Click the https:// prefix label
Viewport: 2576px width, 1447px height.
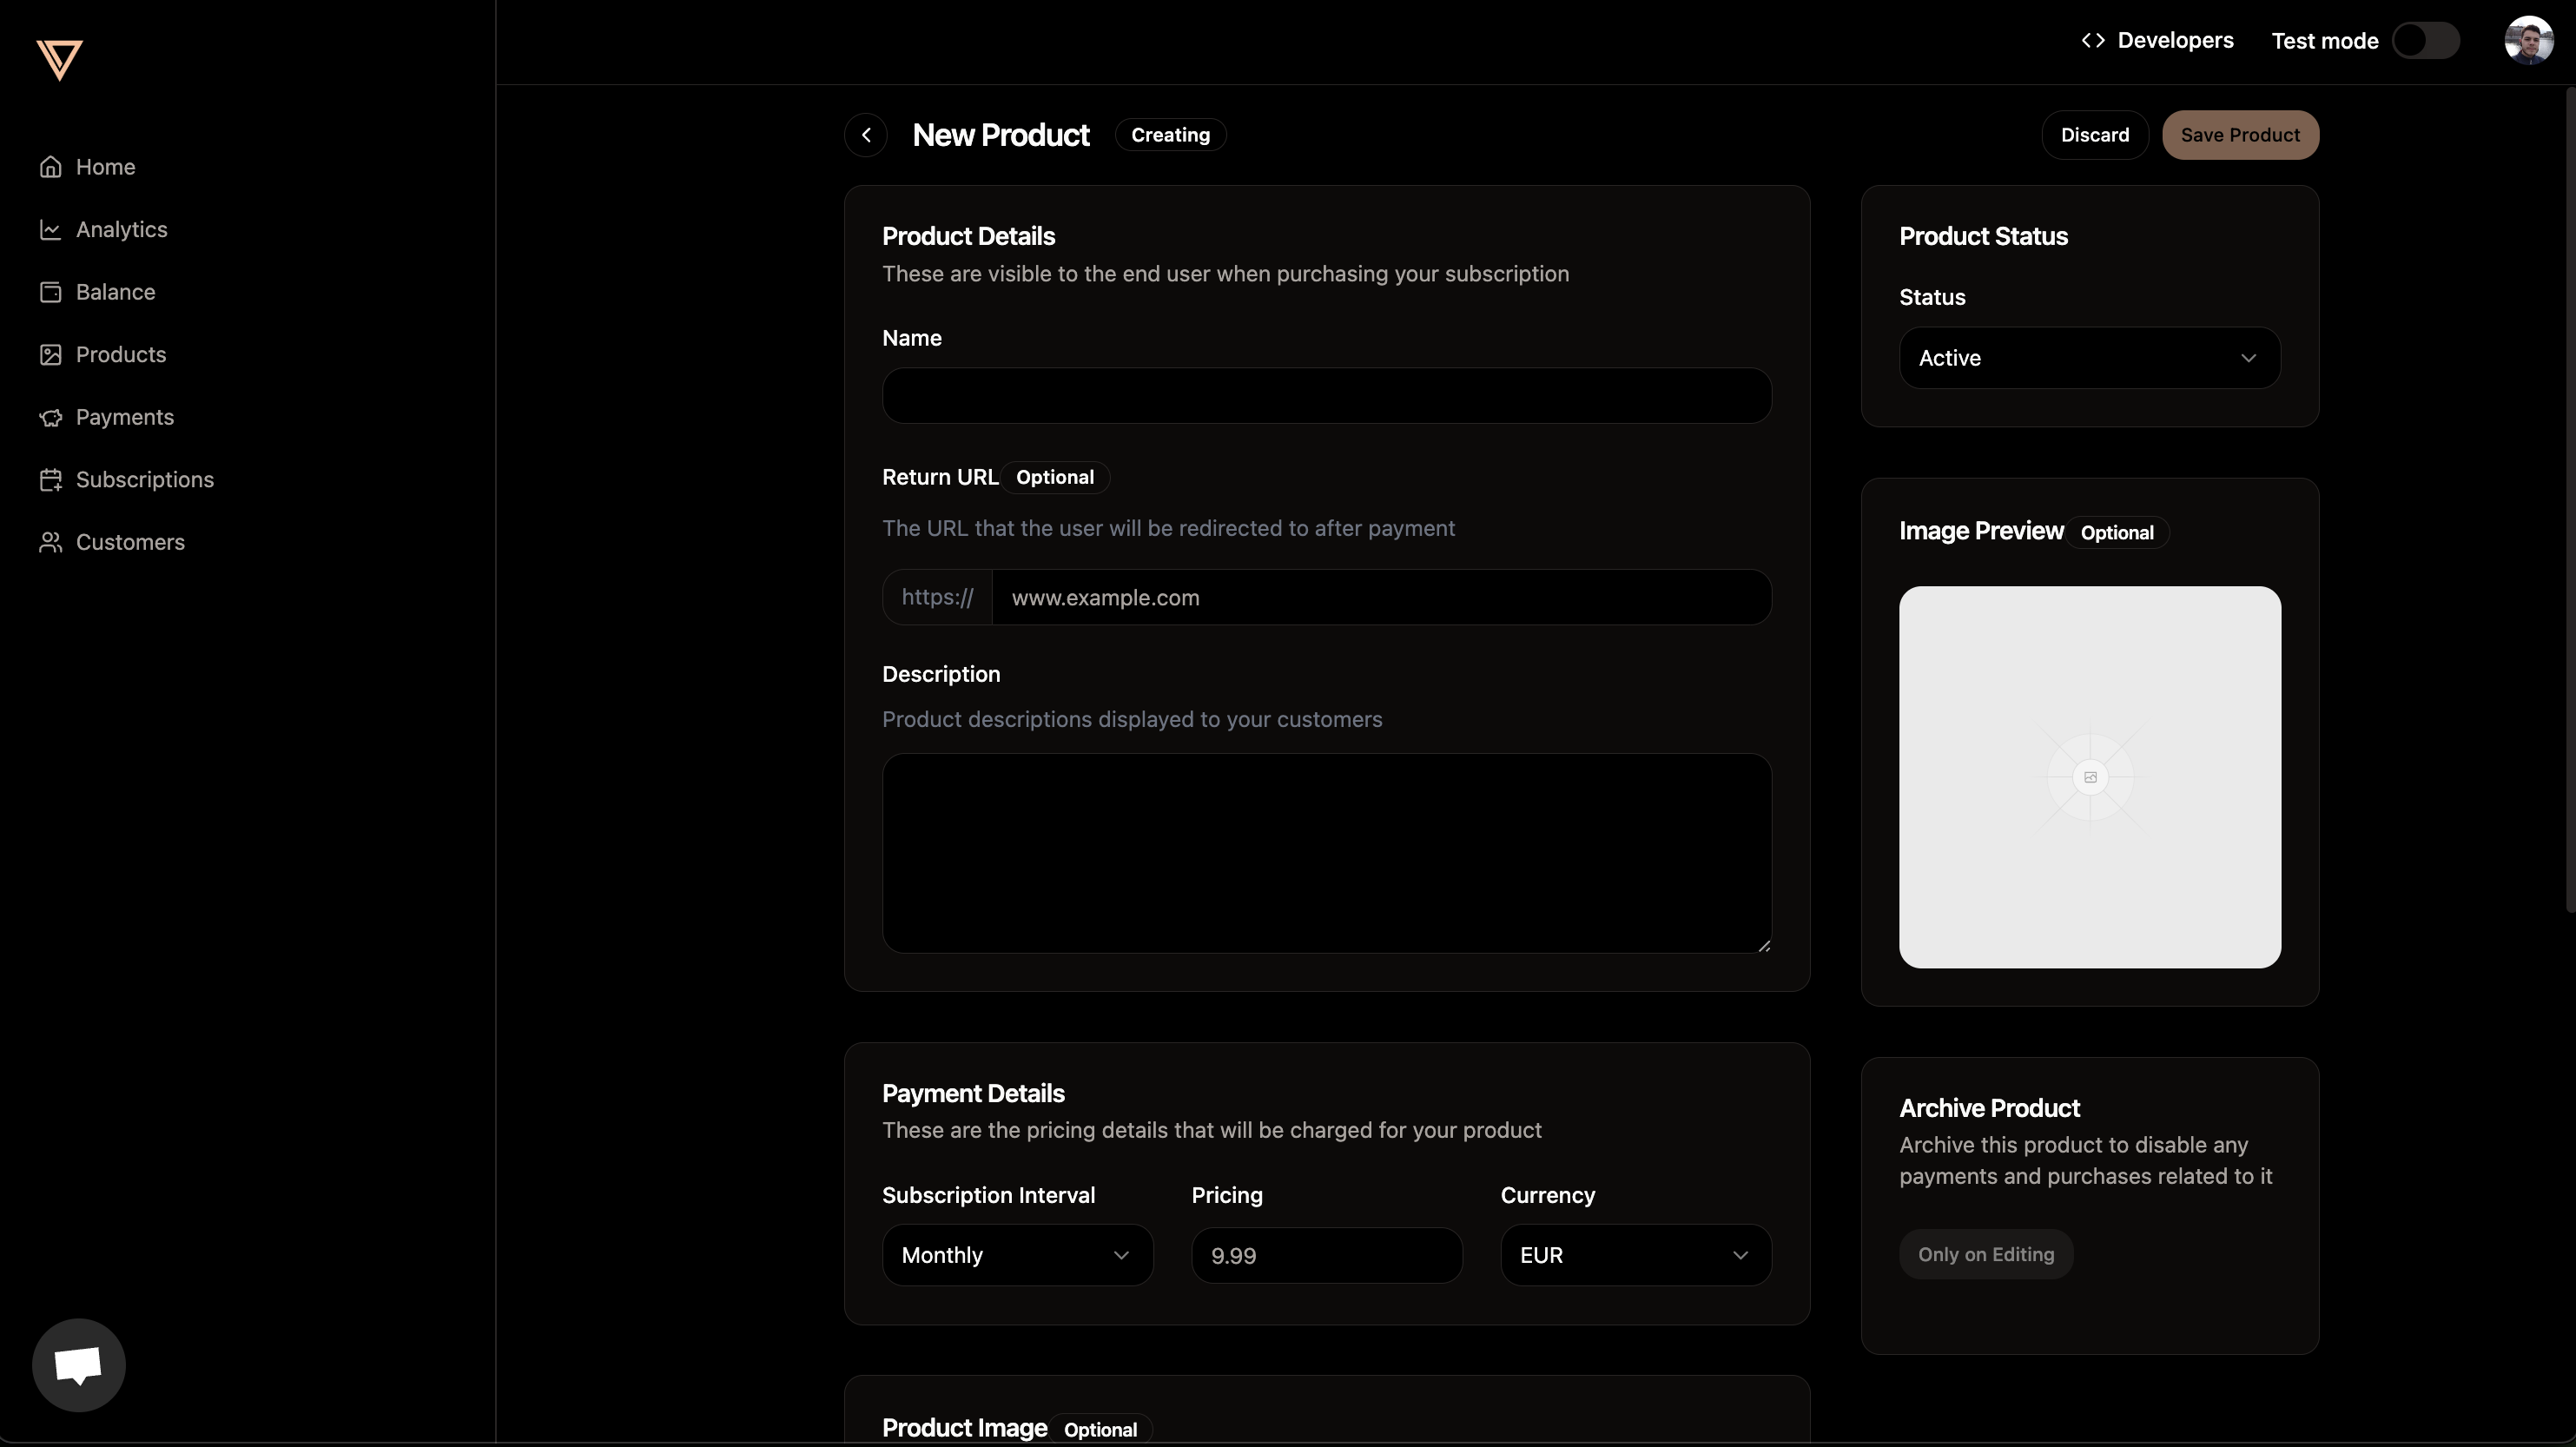coord(937,598)
